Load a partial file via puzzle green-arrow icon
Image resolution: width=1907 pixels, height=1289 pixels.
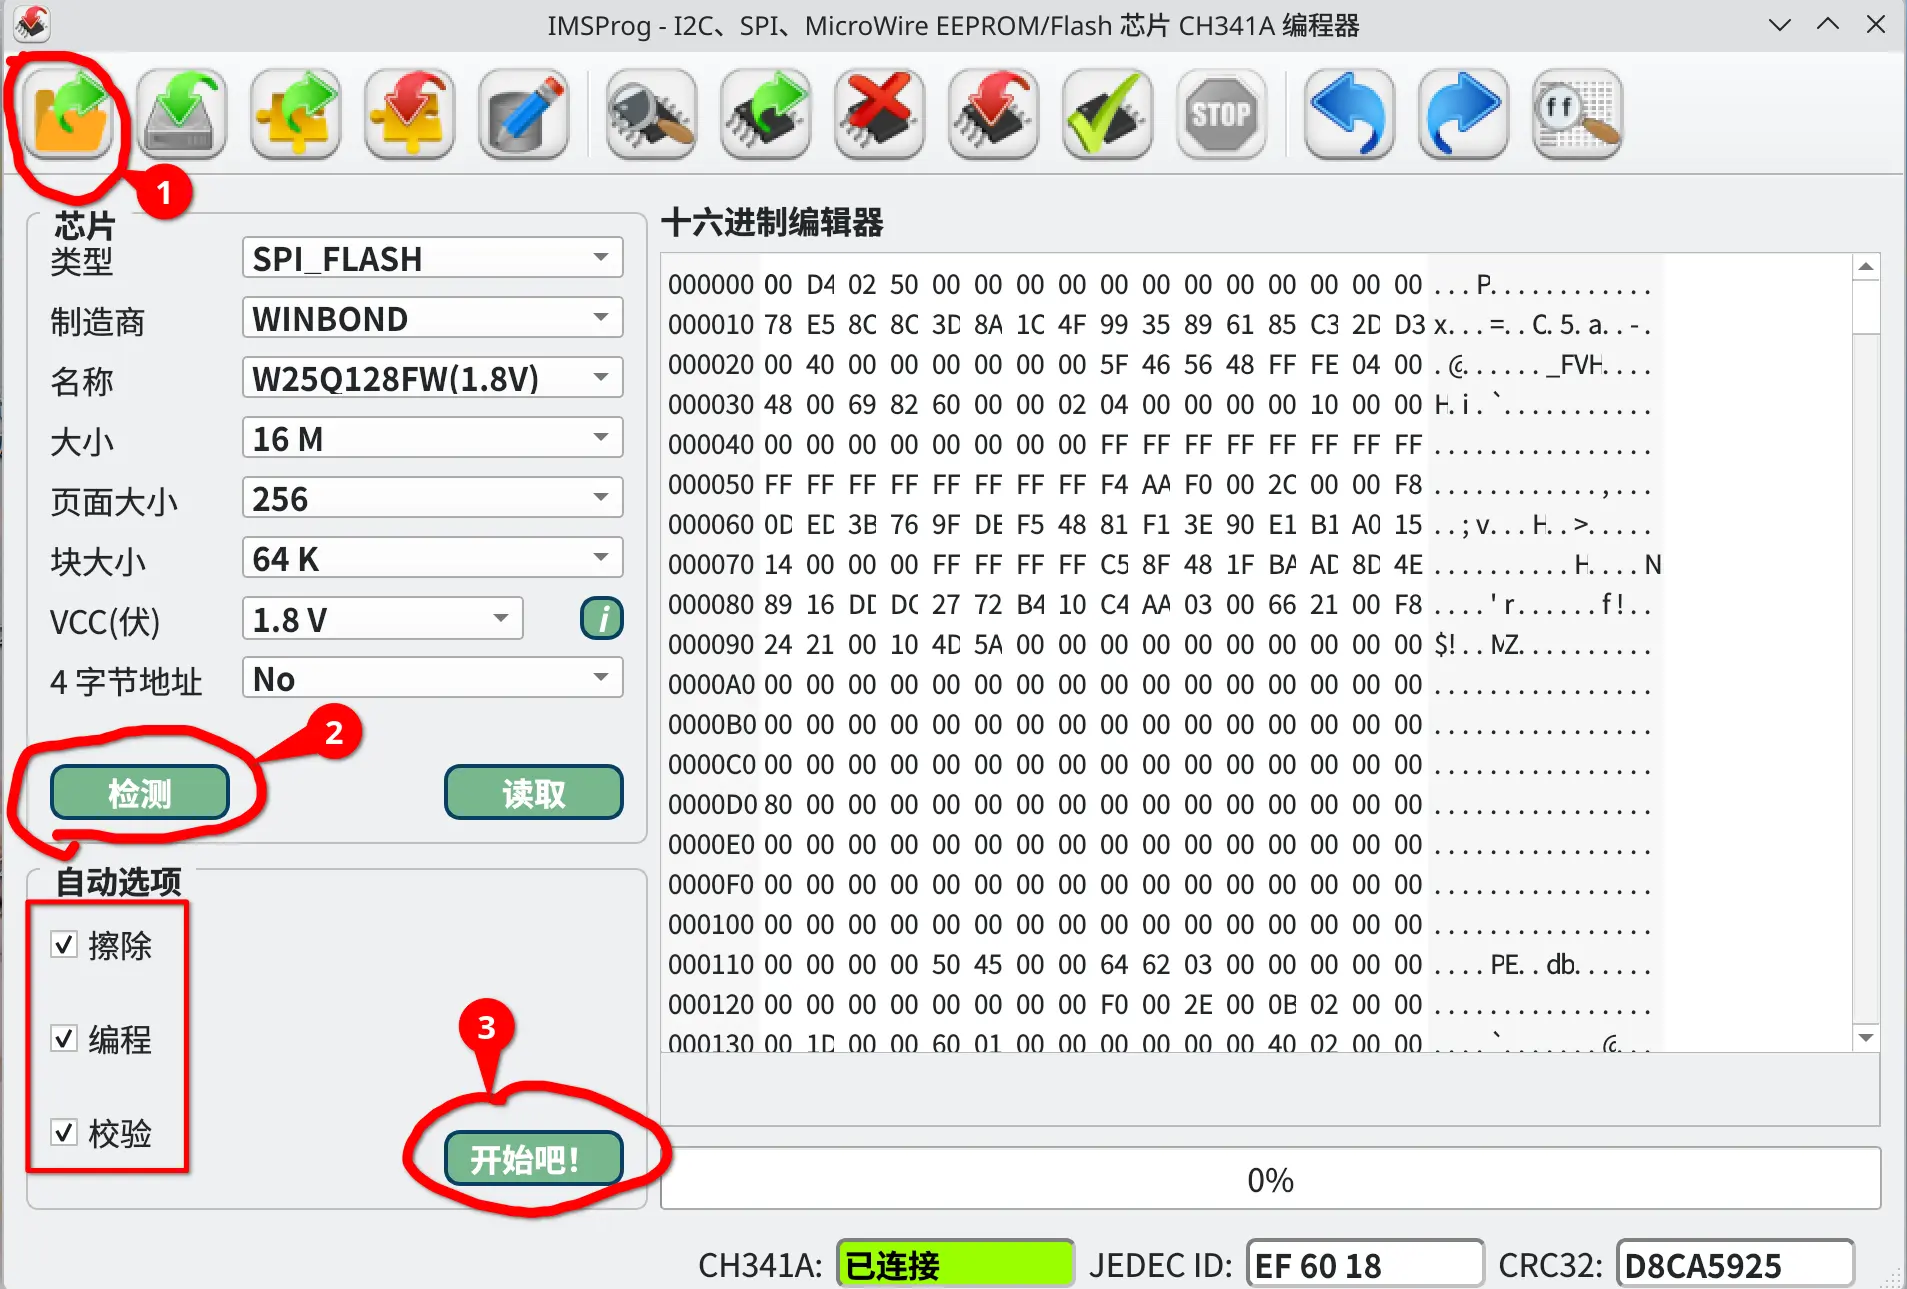pos(296,115)
